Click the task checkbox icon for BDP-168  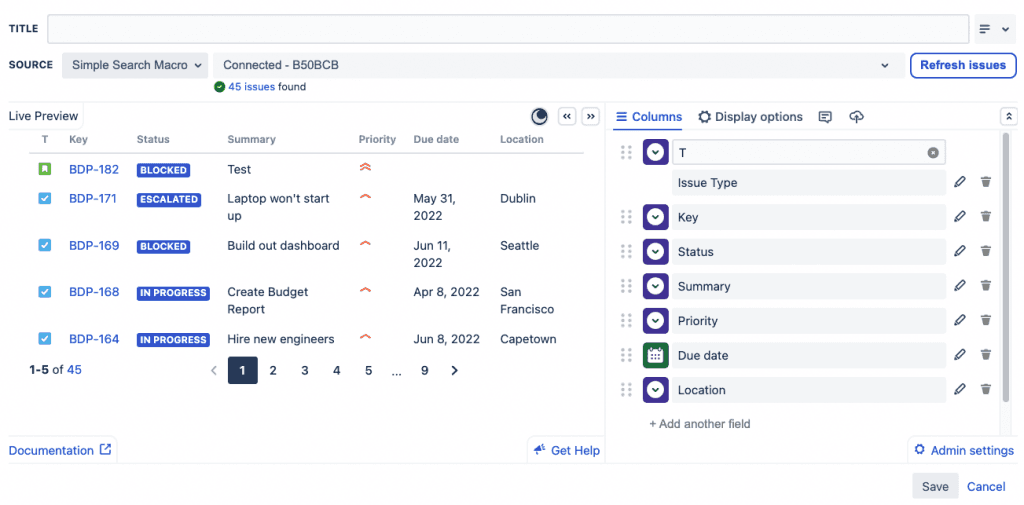pos(45,292)
